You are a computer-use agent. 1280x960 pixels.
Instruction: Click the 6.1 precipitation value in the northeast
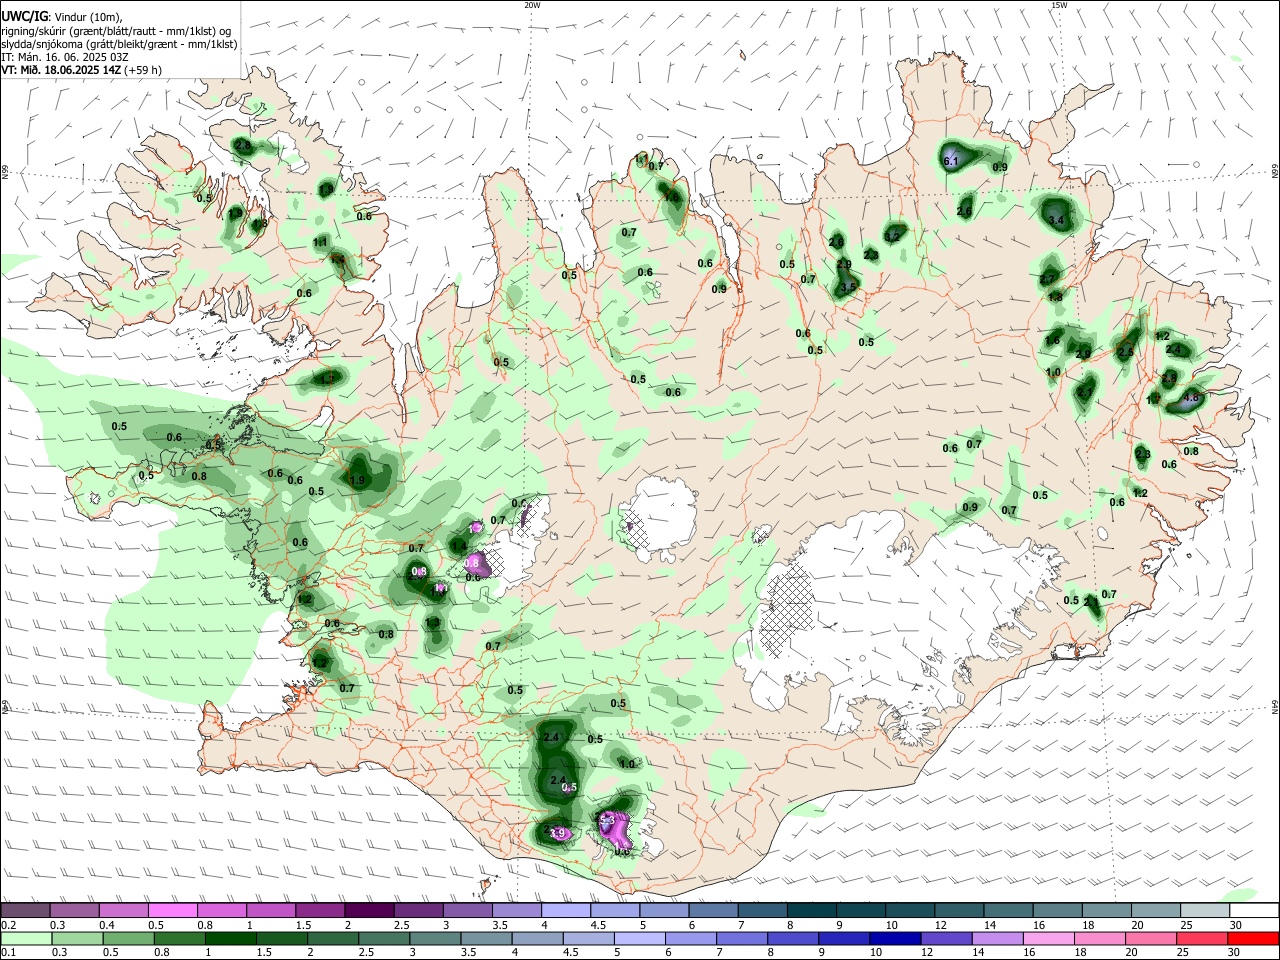951,161
